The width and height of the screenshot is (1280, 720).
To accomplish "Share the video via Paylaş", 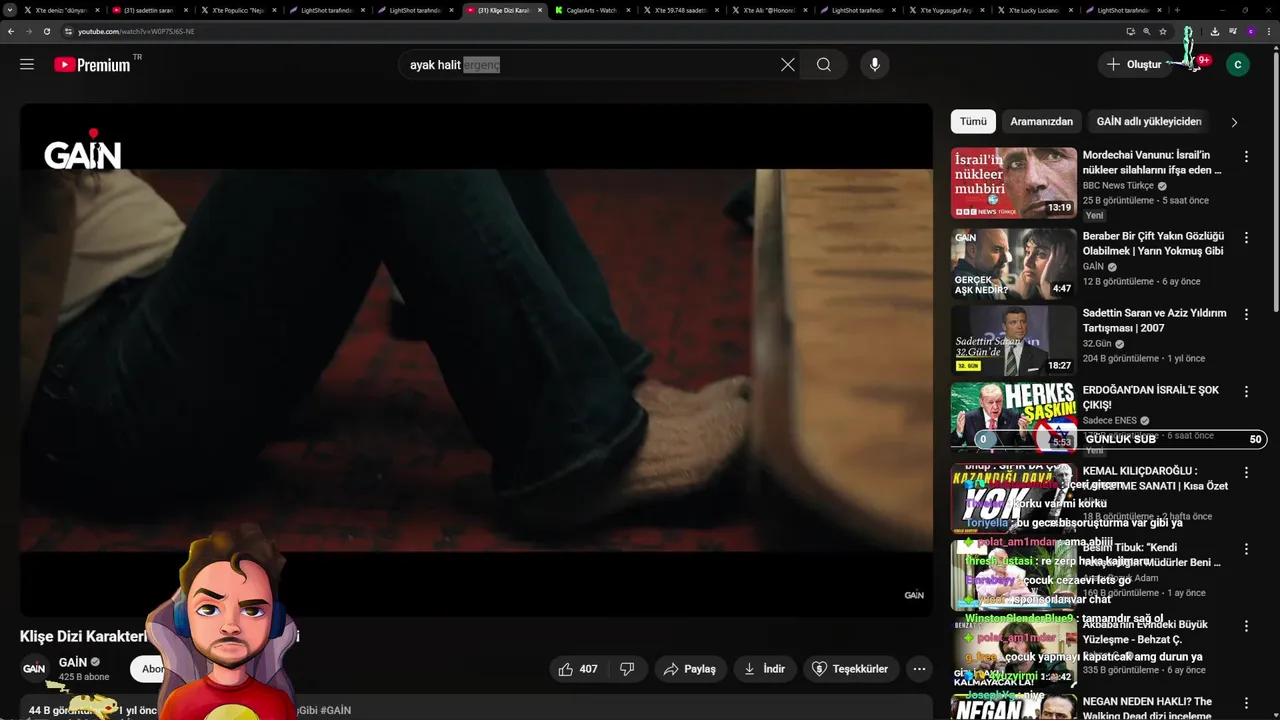I will pos(690,669).
